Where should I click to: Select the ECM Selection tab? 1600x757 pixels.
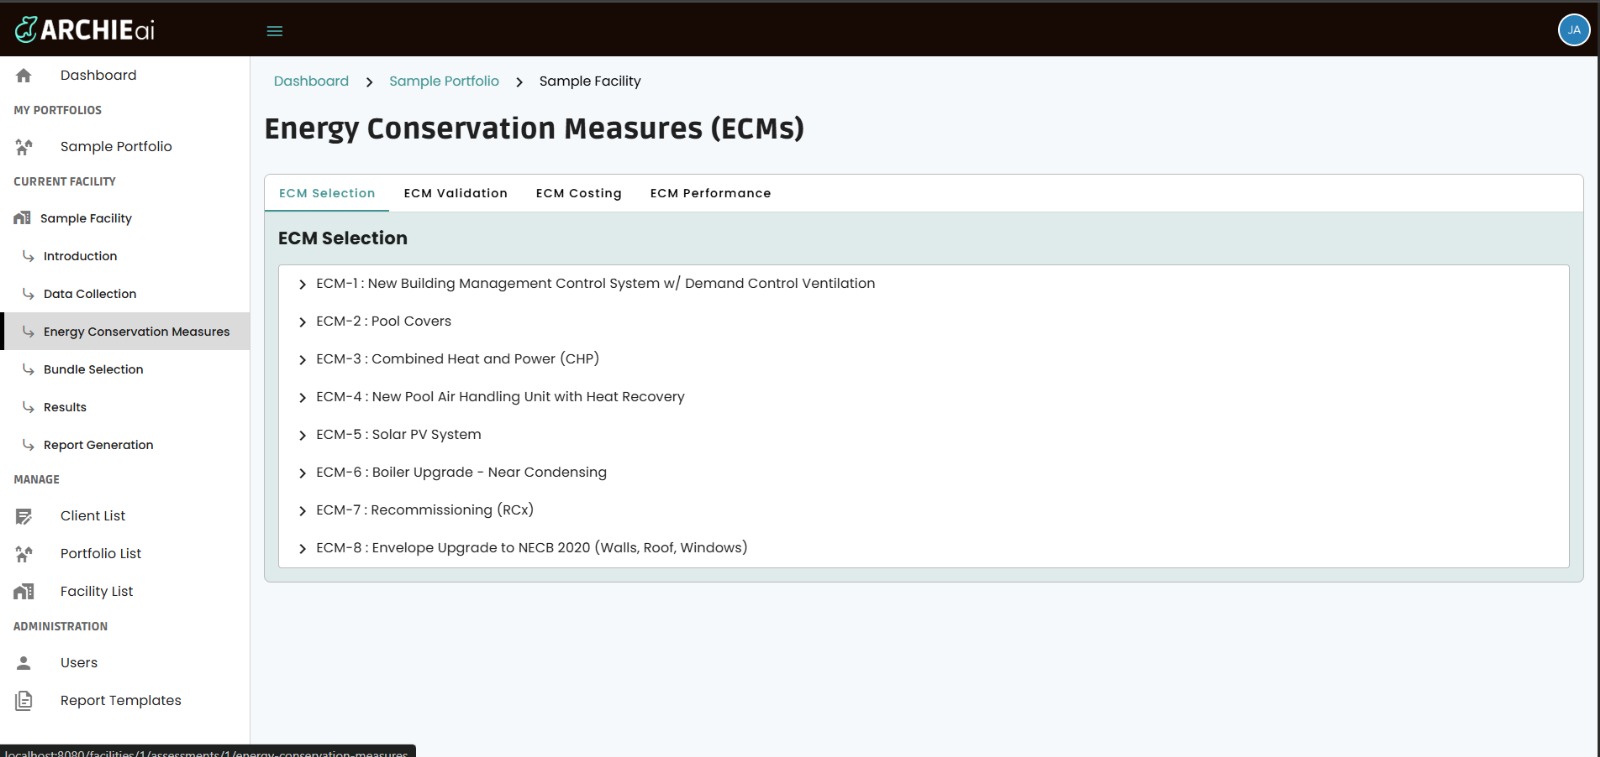327,193
